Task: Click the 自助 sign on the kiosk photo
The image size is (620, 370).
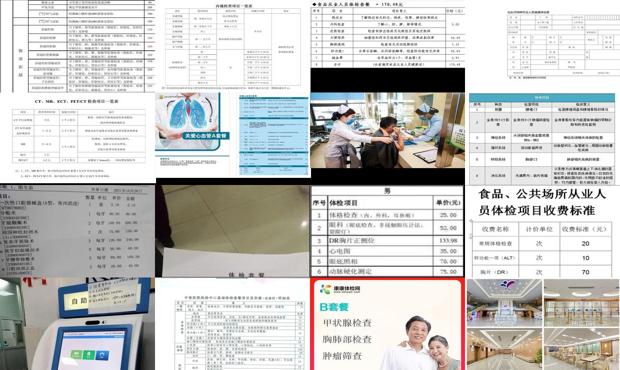Action: [x=79, y=301]
